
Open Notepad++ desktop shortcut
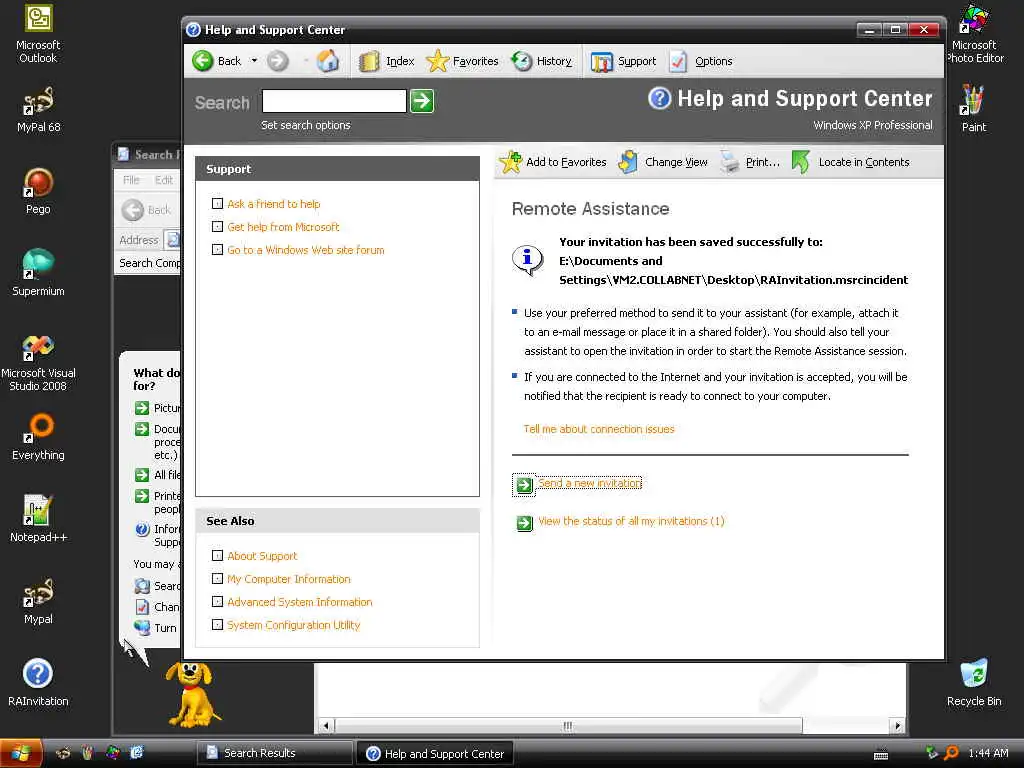(38, 519)
